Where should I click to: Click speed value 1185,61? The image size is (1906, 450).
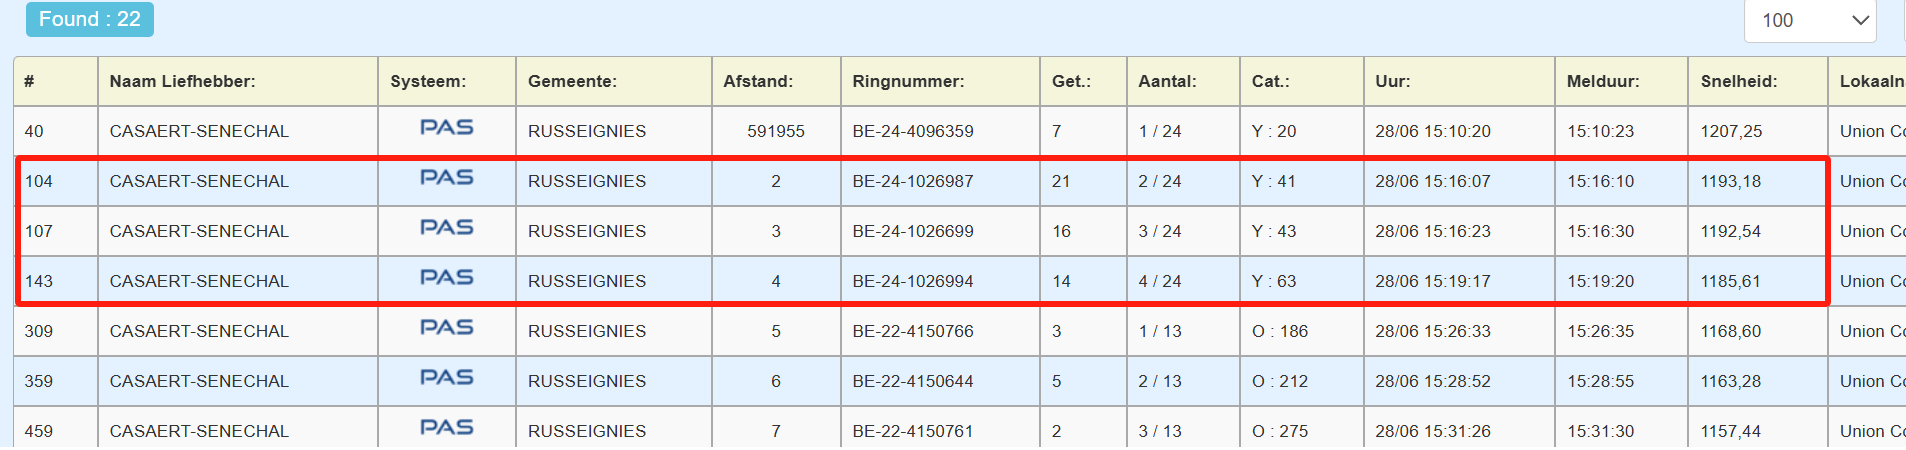1730,281
